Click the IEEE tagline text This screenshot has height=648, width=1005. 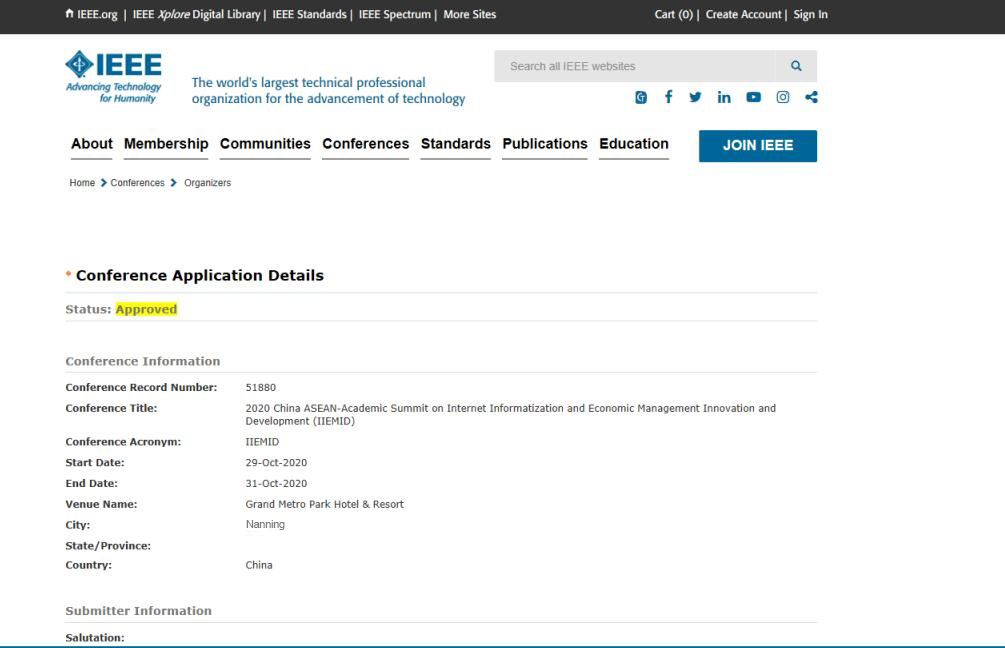(x=328, y=90)
